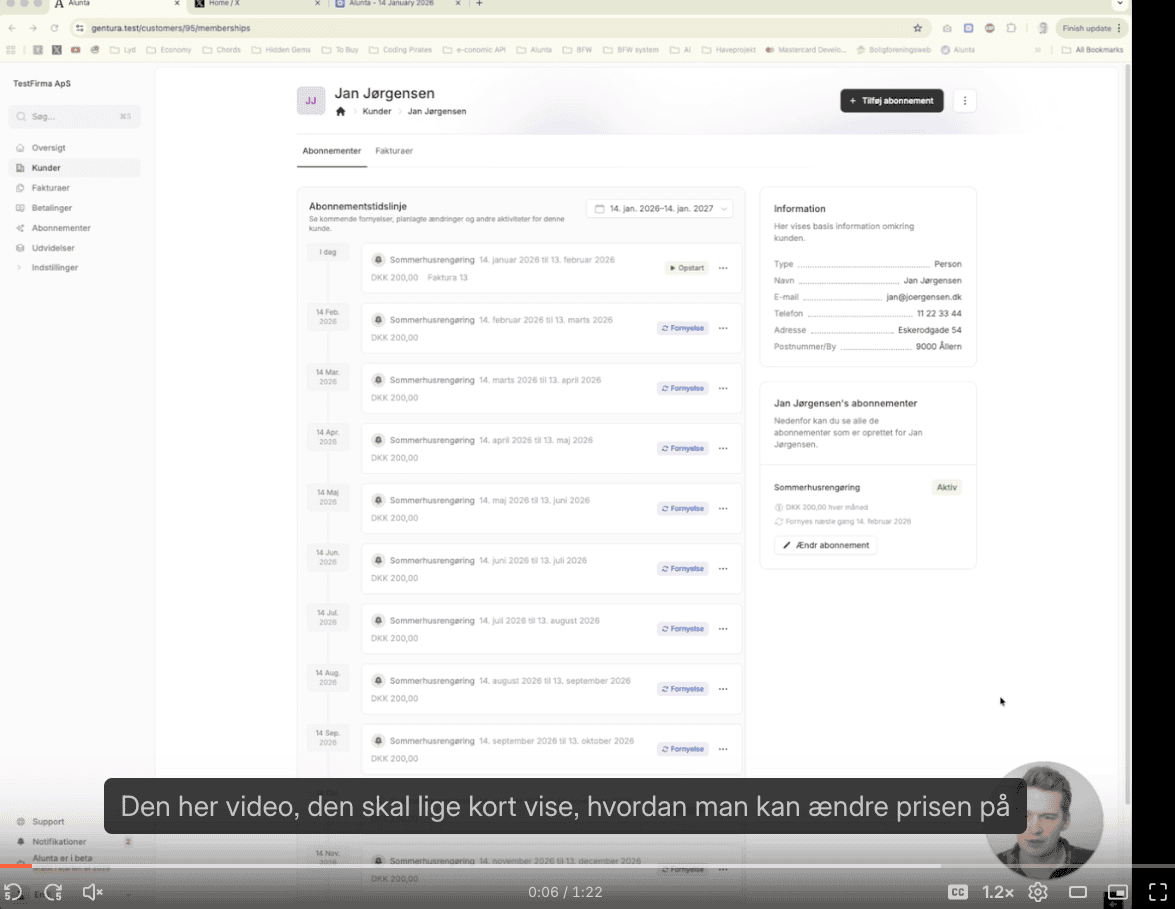Click the Tilføj abonnement button
Viewport: 1175px width, 909px height.
point(890,100)
